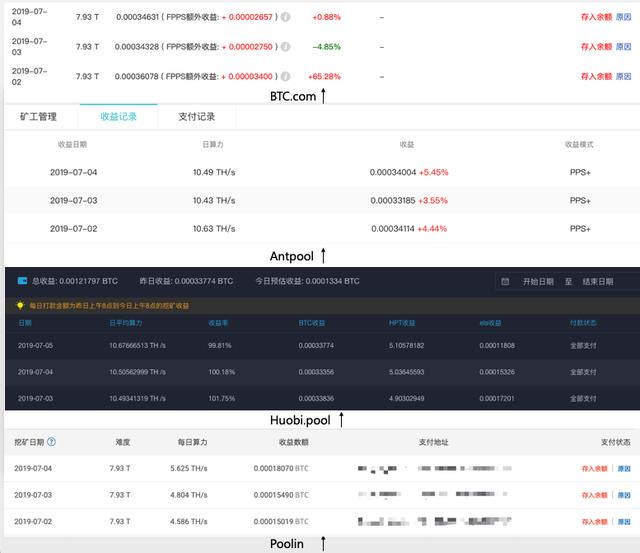Click the FPPS bonus +0.00002657 value

point(247,17)
